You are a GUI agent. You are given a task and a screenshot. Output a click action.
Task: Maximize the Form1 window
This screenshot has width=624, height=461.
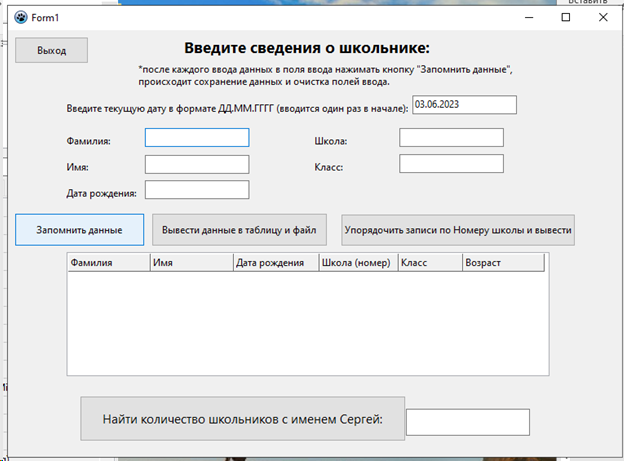point(566,18)
